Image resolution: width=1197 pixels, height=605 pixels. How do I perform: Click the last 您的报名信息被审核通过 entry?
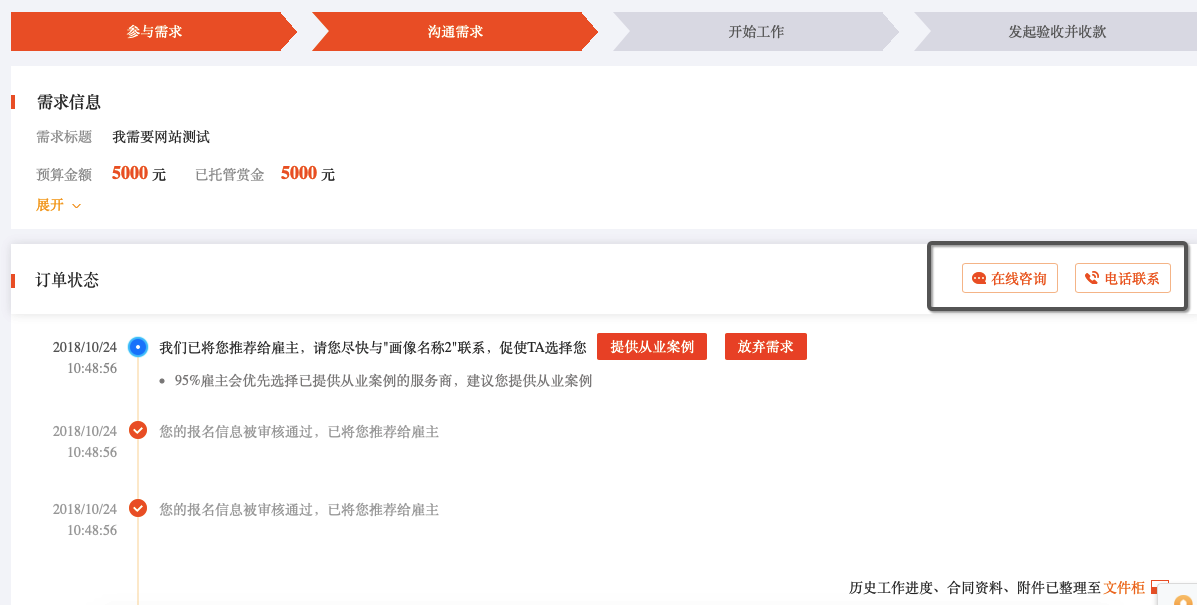pyautogui.click(x=299, y=510)
